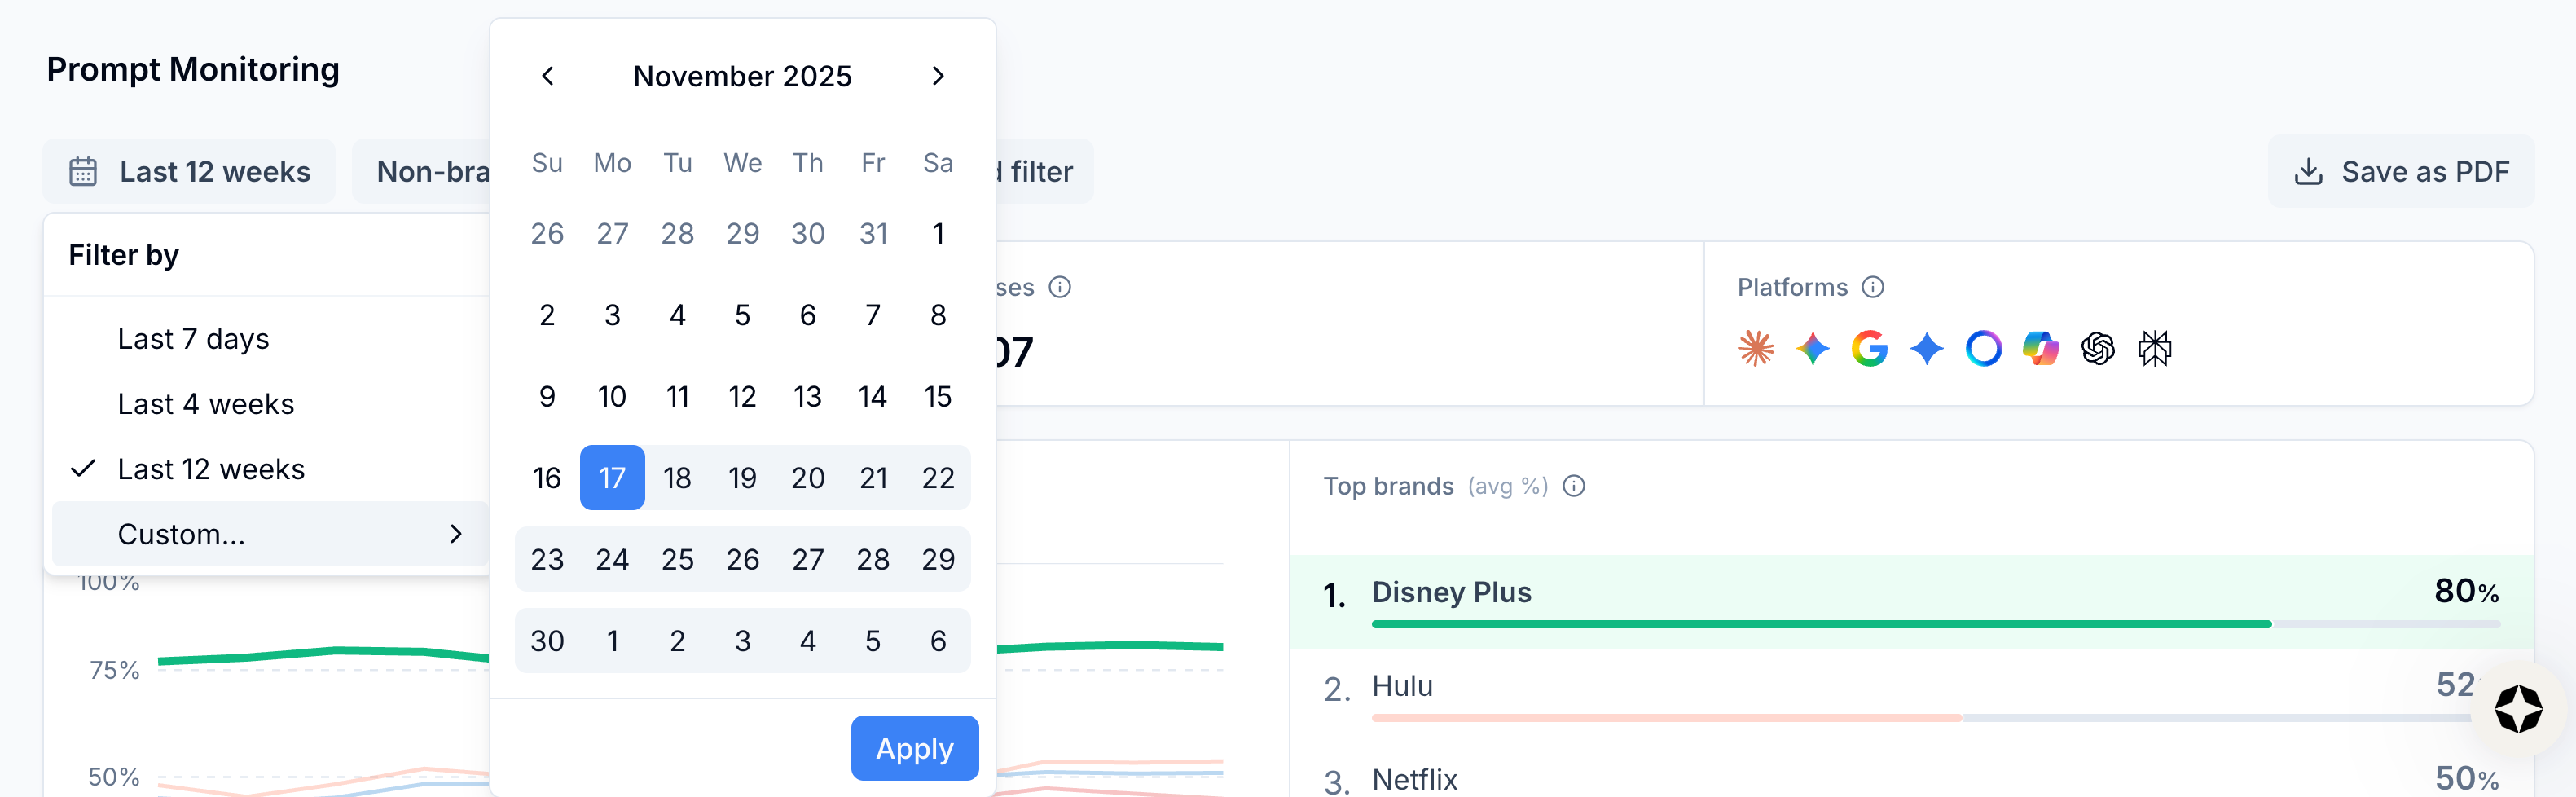Pick November 22 as a date
Screen dimensions: 2576x797
(938, 478)
